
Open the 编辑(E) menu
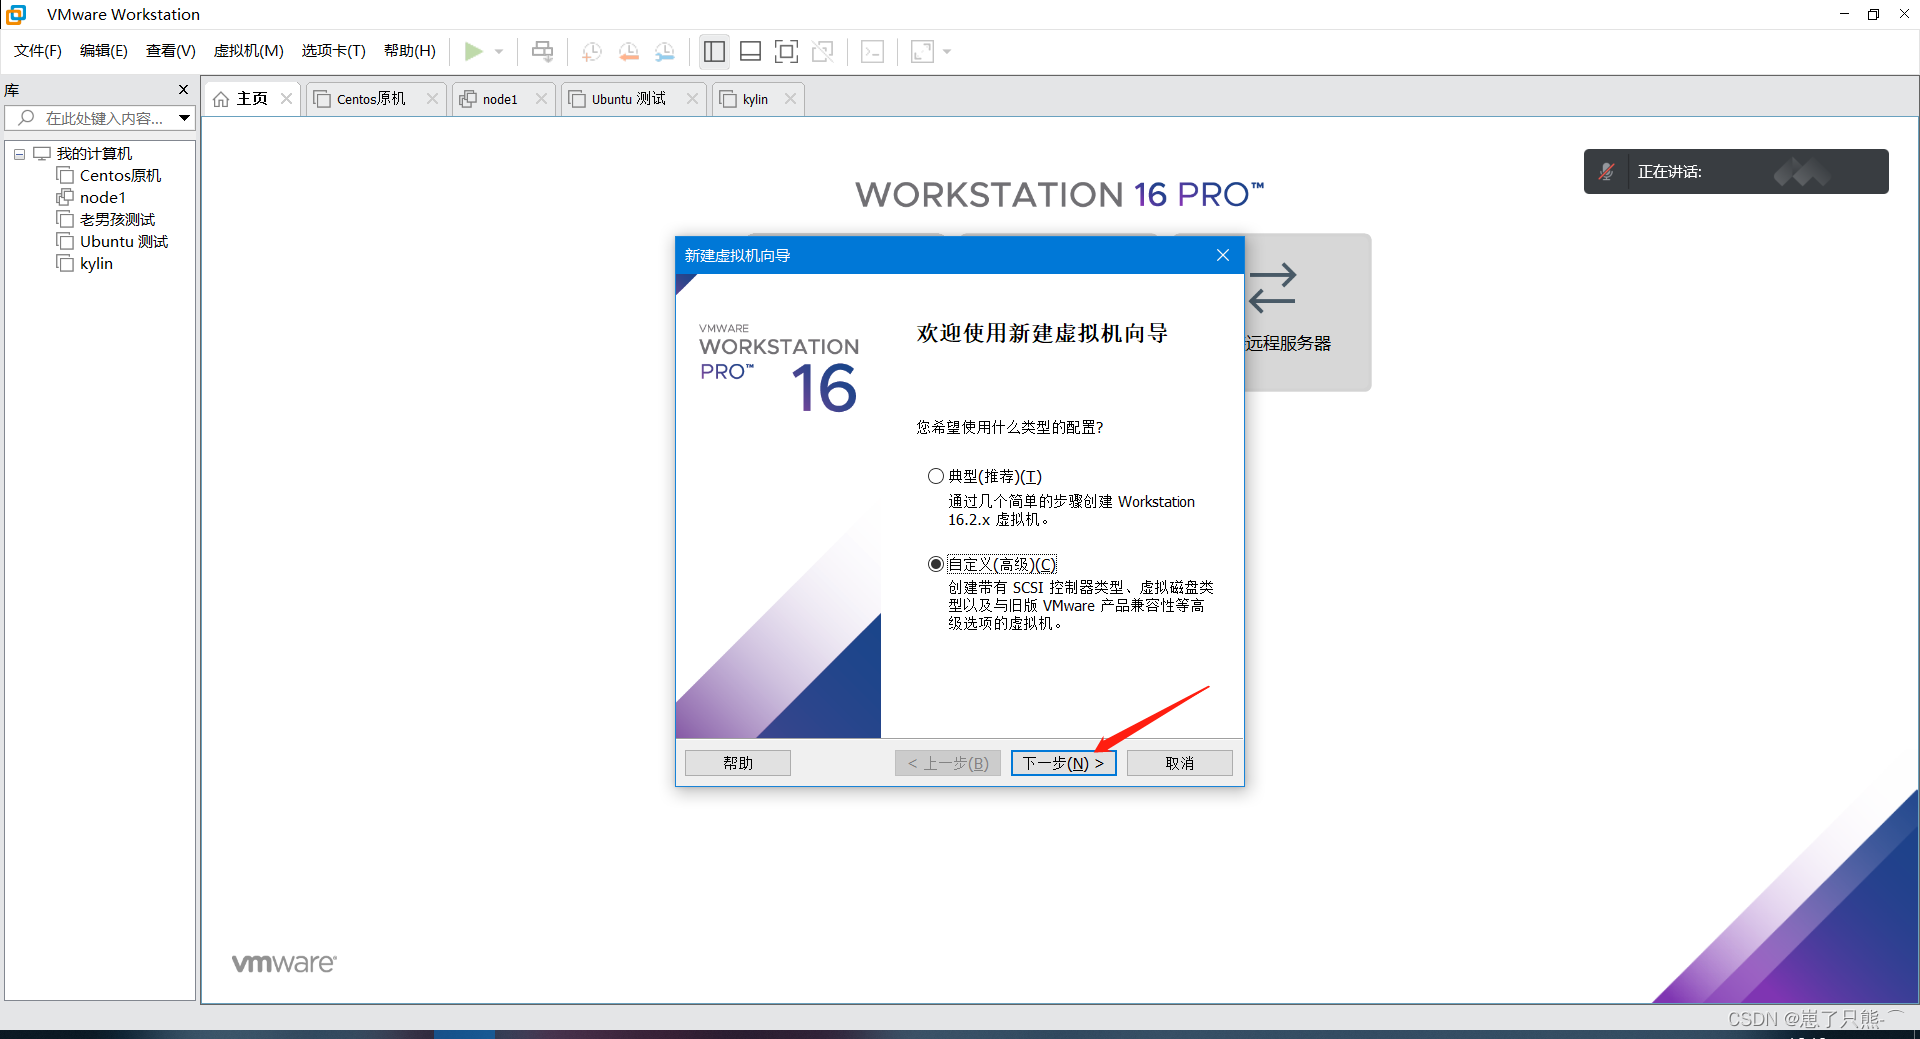coord(104,51)
